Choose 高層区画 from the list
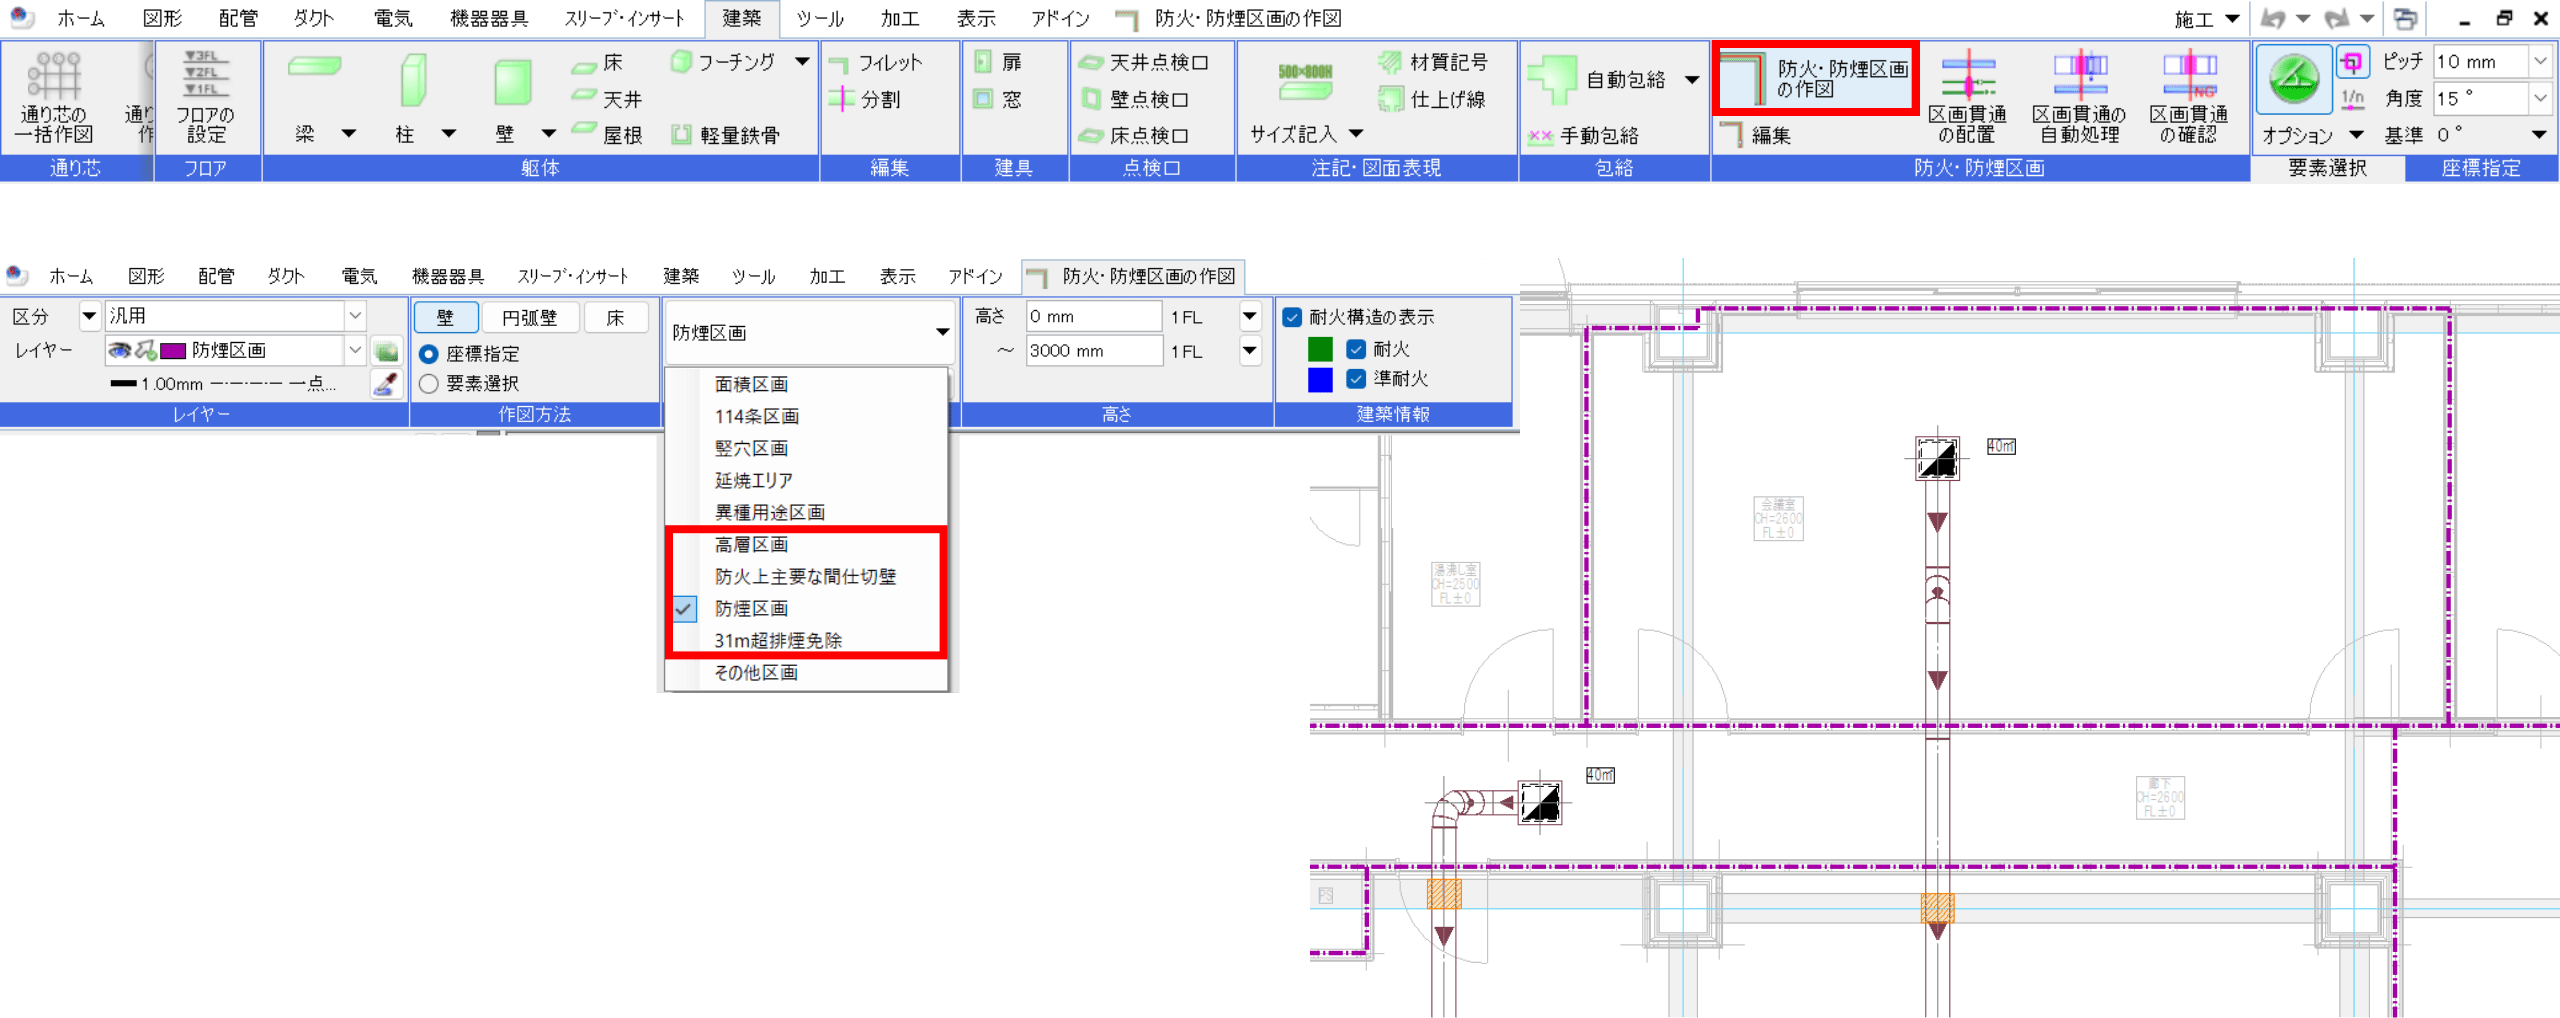 (751, 545)
